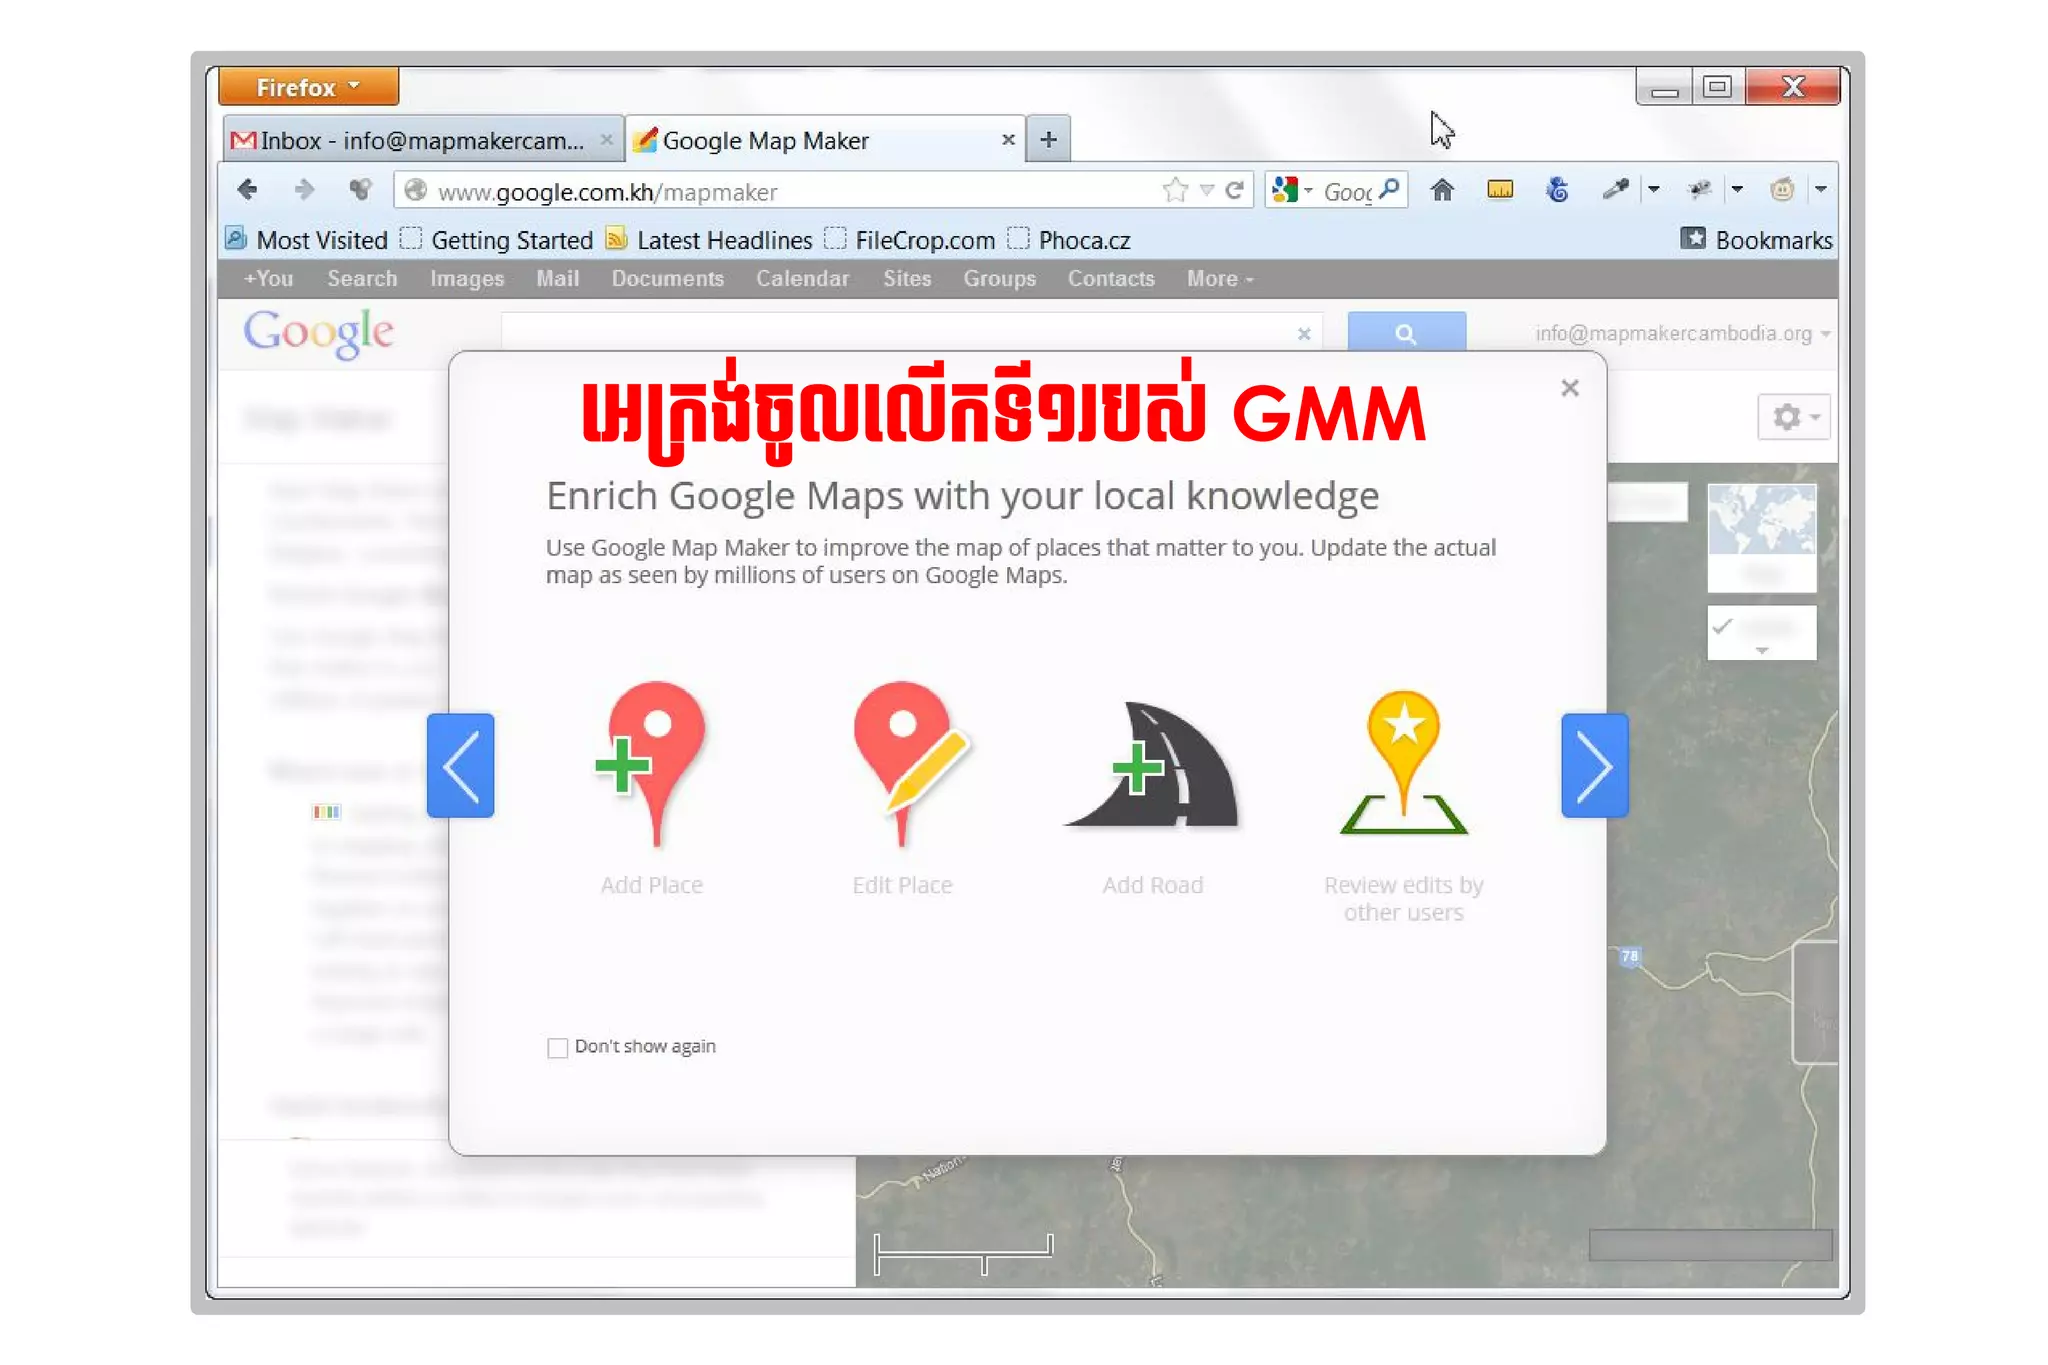Image resolution: width=2048 pixels, height=1365 pixels.
Task: Click Contacts in Google bar
Action: pyautogui.click(x=1111, y=279)
